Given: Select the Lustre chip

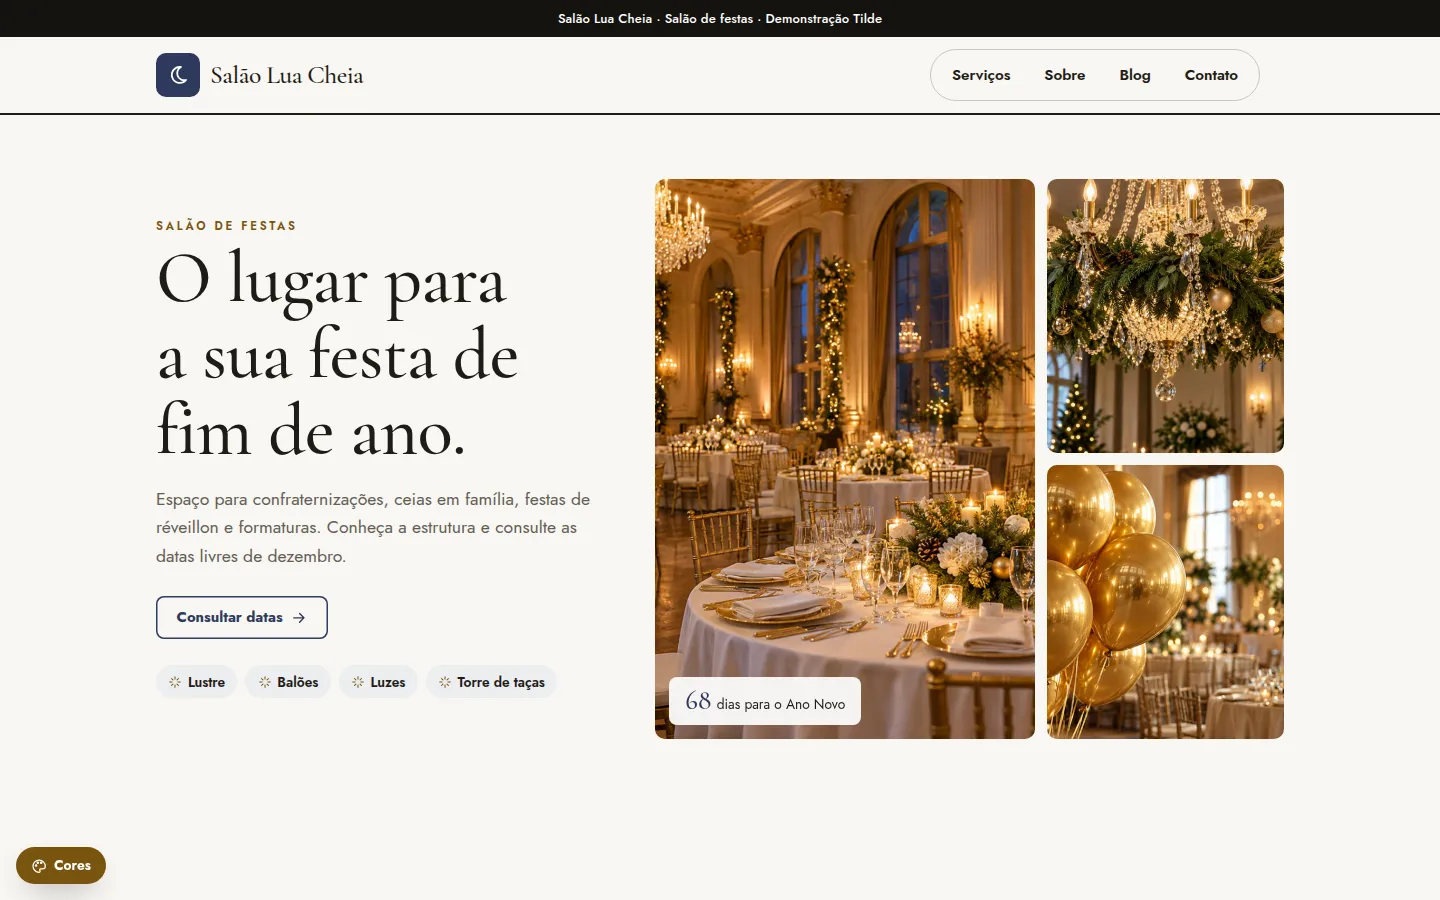Looking at the screenshot, I should pyautogui.click(x=197, y=682).
